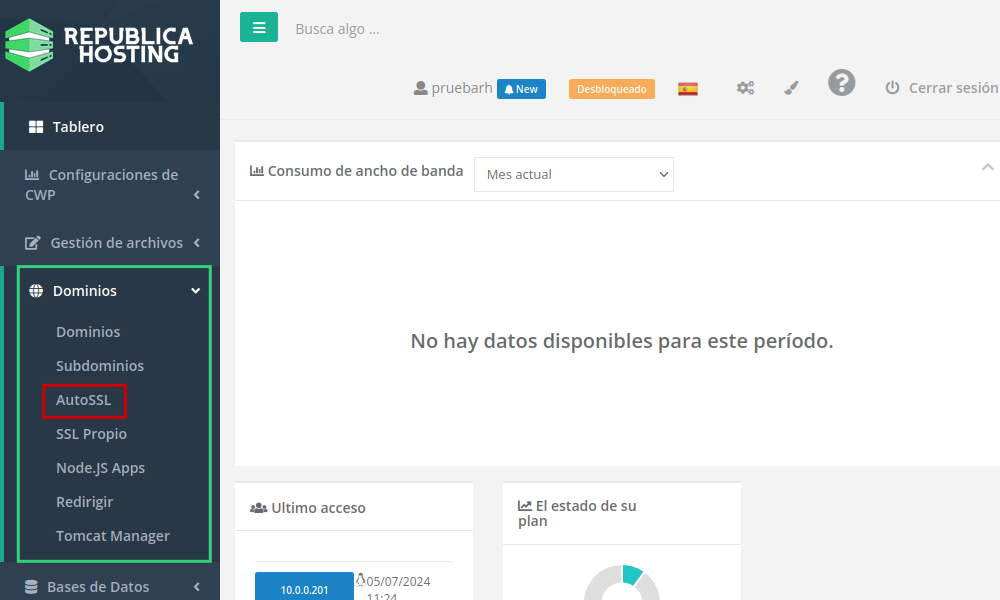Image resolution: width=1000 pixels, height=600 pixels.
Task: Click the New notifications bell badge
Action: click(x=521, y=89)
